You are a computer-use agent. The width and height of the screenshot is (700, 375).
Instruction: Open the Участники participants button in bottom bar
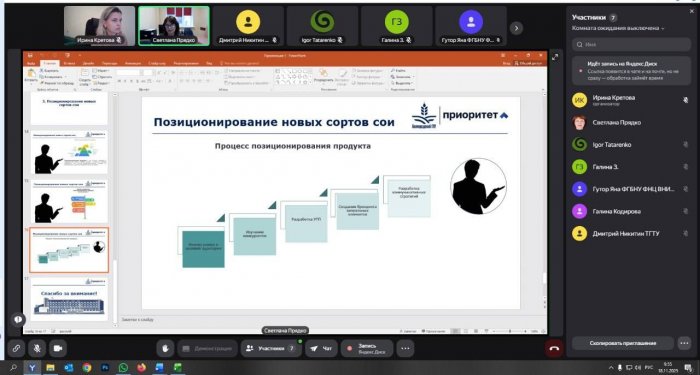tap(271, 349)
